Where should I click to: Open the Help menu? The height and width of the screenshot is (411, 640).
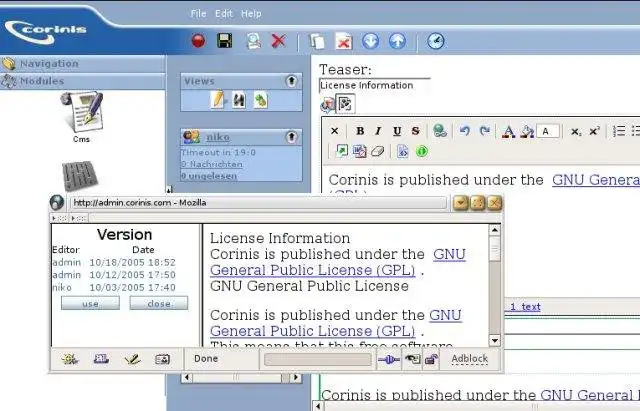point(251,14)
